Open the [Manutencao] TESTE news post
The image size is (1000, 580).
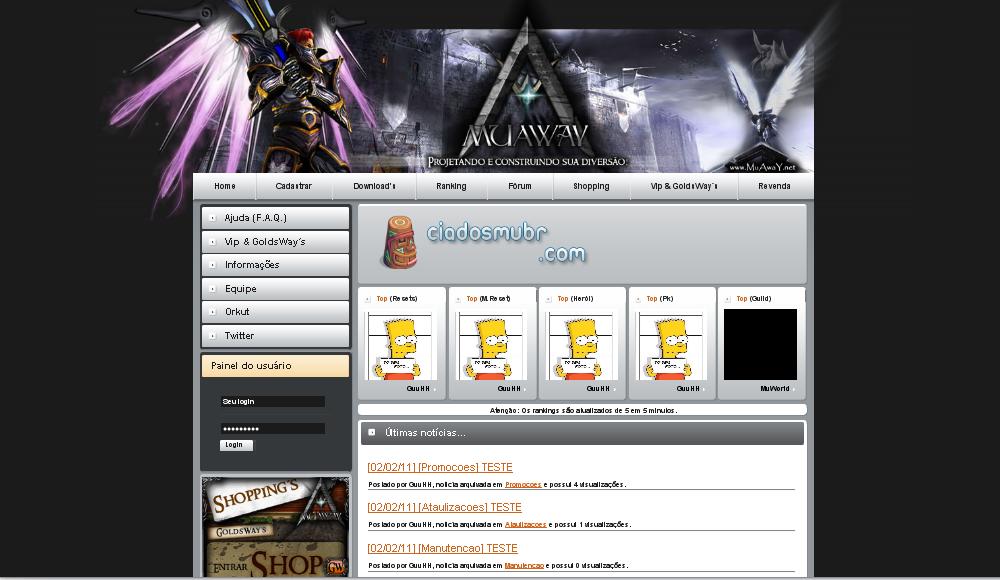(443, 548)
